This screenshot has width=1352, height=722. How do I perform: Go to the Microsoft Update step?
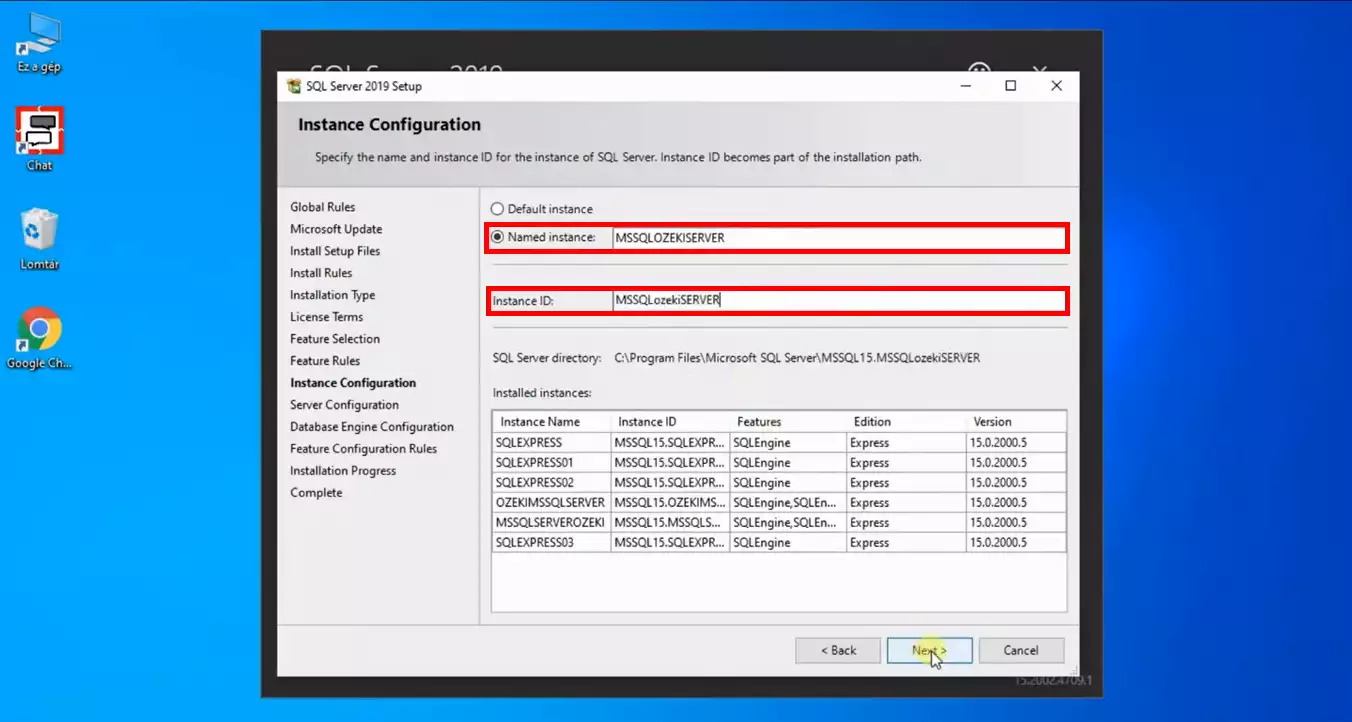tap(336, 229)
